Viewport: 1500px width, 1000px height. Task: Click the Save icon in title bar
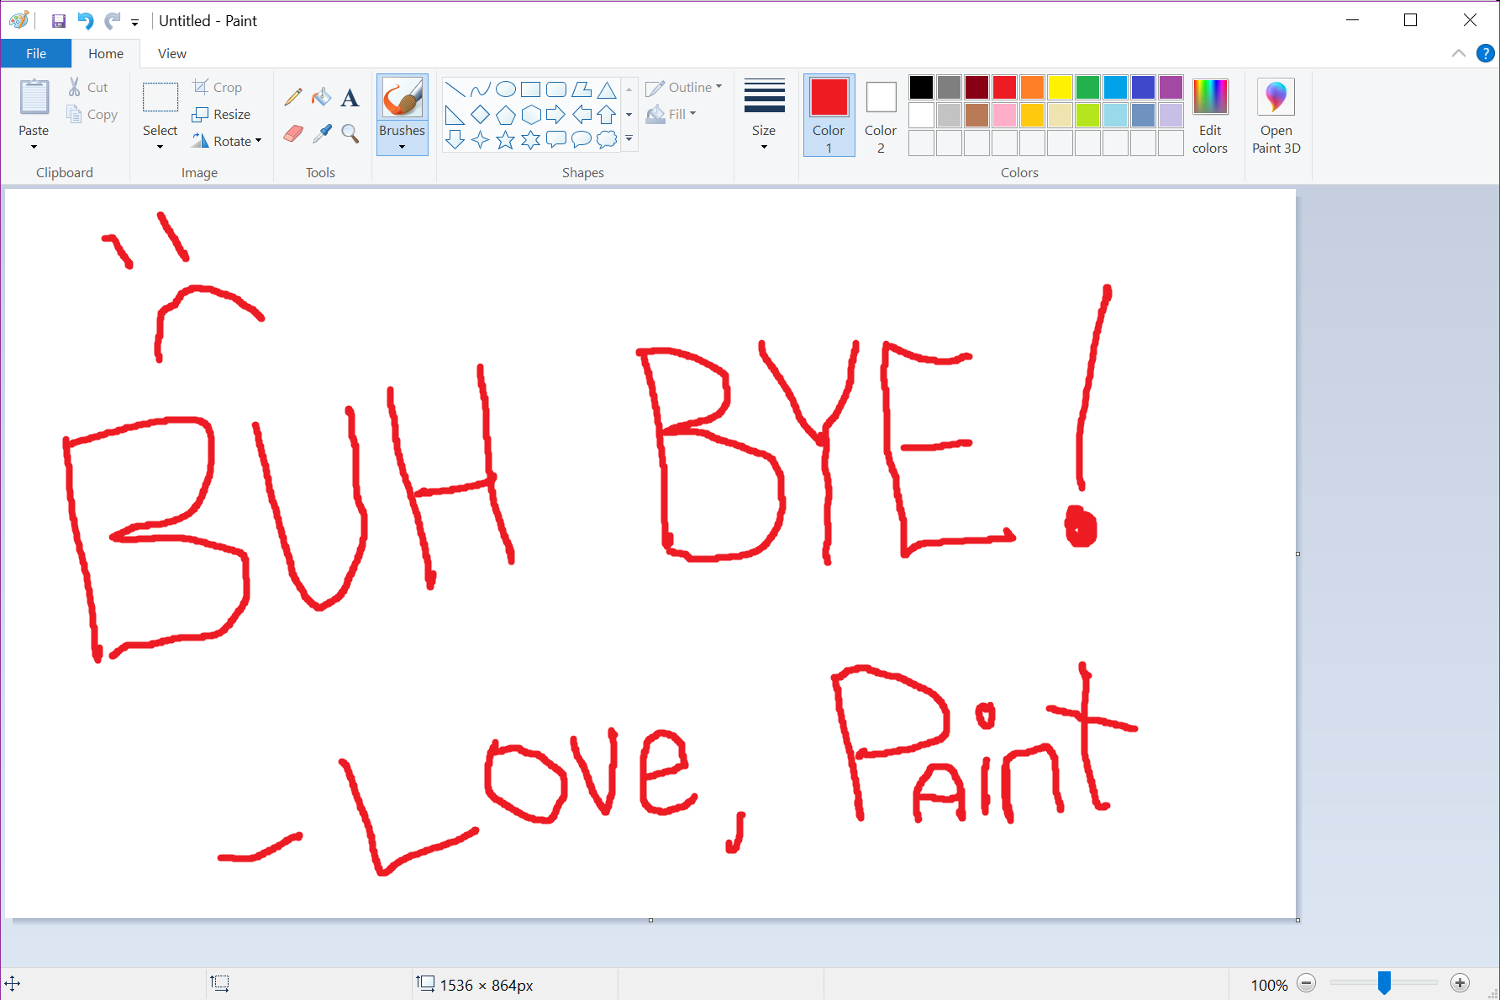(x=59, y=21)
